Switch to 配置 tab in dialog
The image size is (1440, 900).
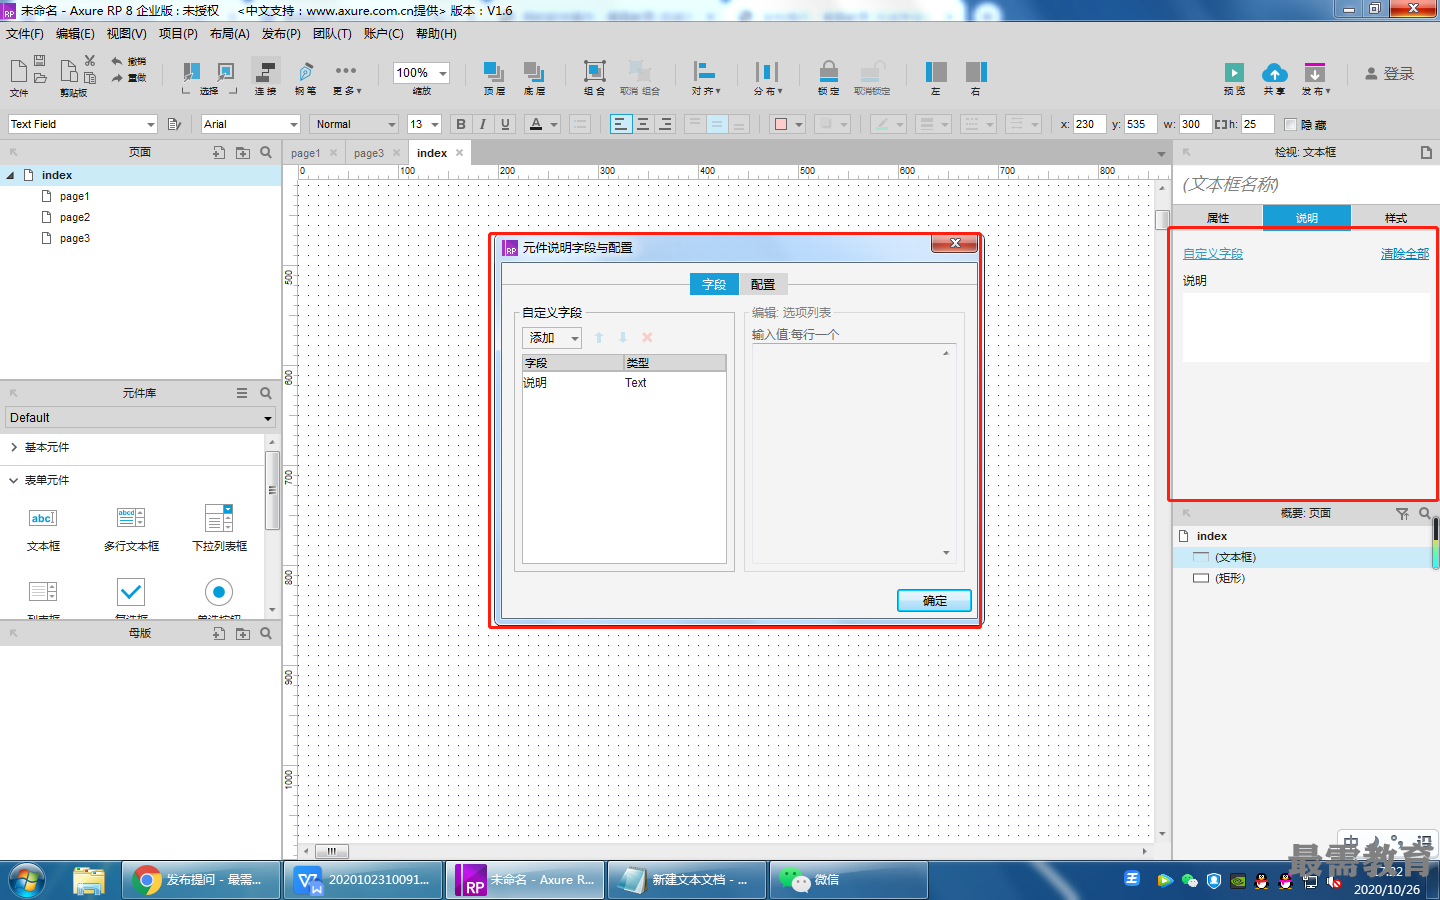click(x=763, y=284)
